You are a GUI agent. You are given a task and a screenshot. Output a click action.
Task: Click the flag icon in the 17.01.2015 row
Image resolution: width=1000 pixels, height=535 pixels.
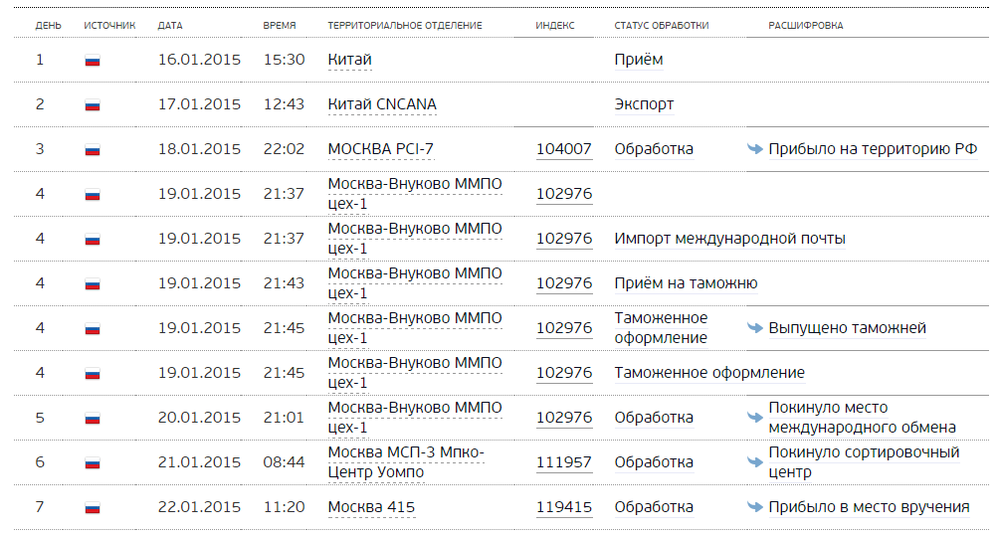pyautogui.click(x=92, y=105)
